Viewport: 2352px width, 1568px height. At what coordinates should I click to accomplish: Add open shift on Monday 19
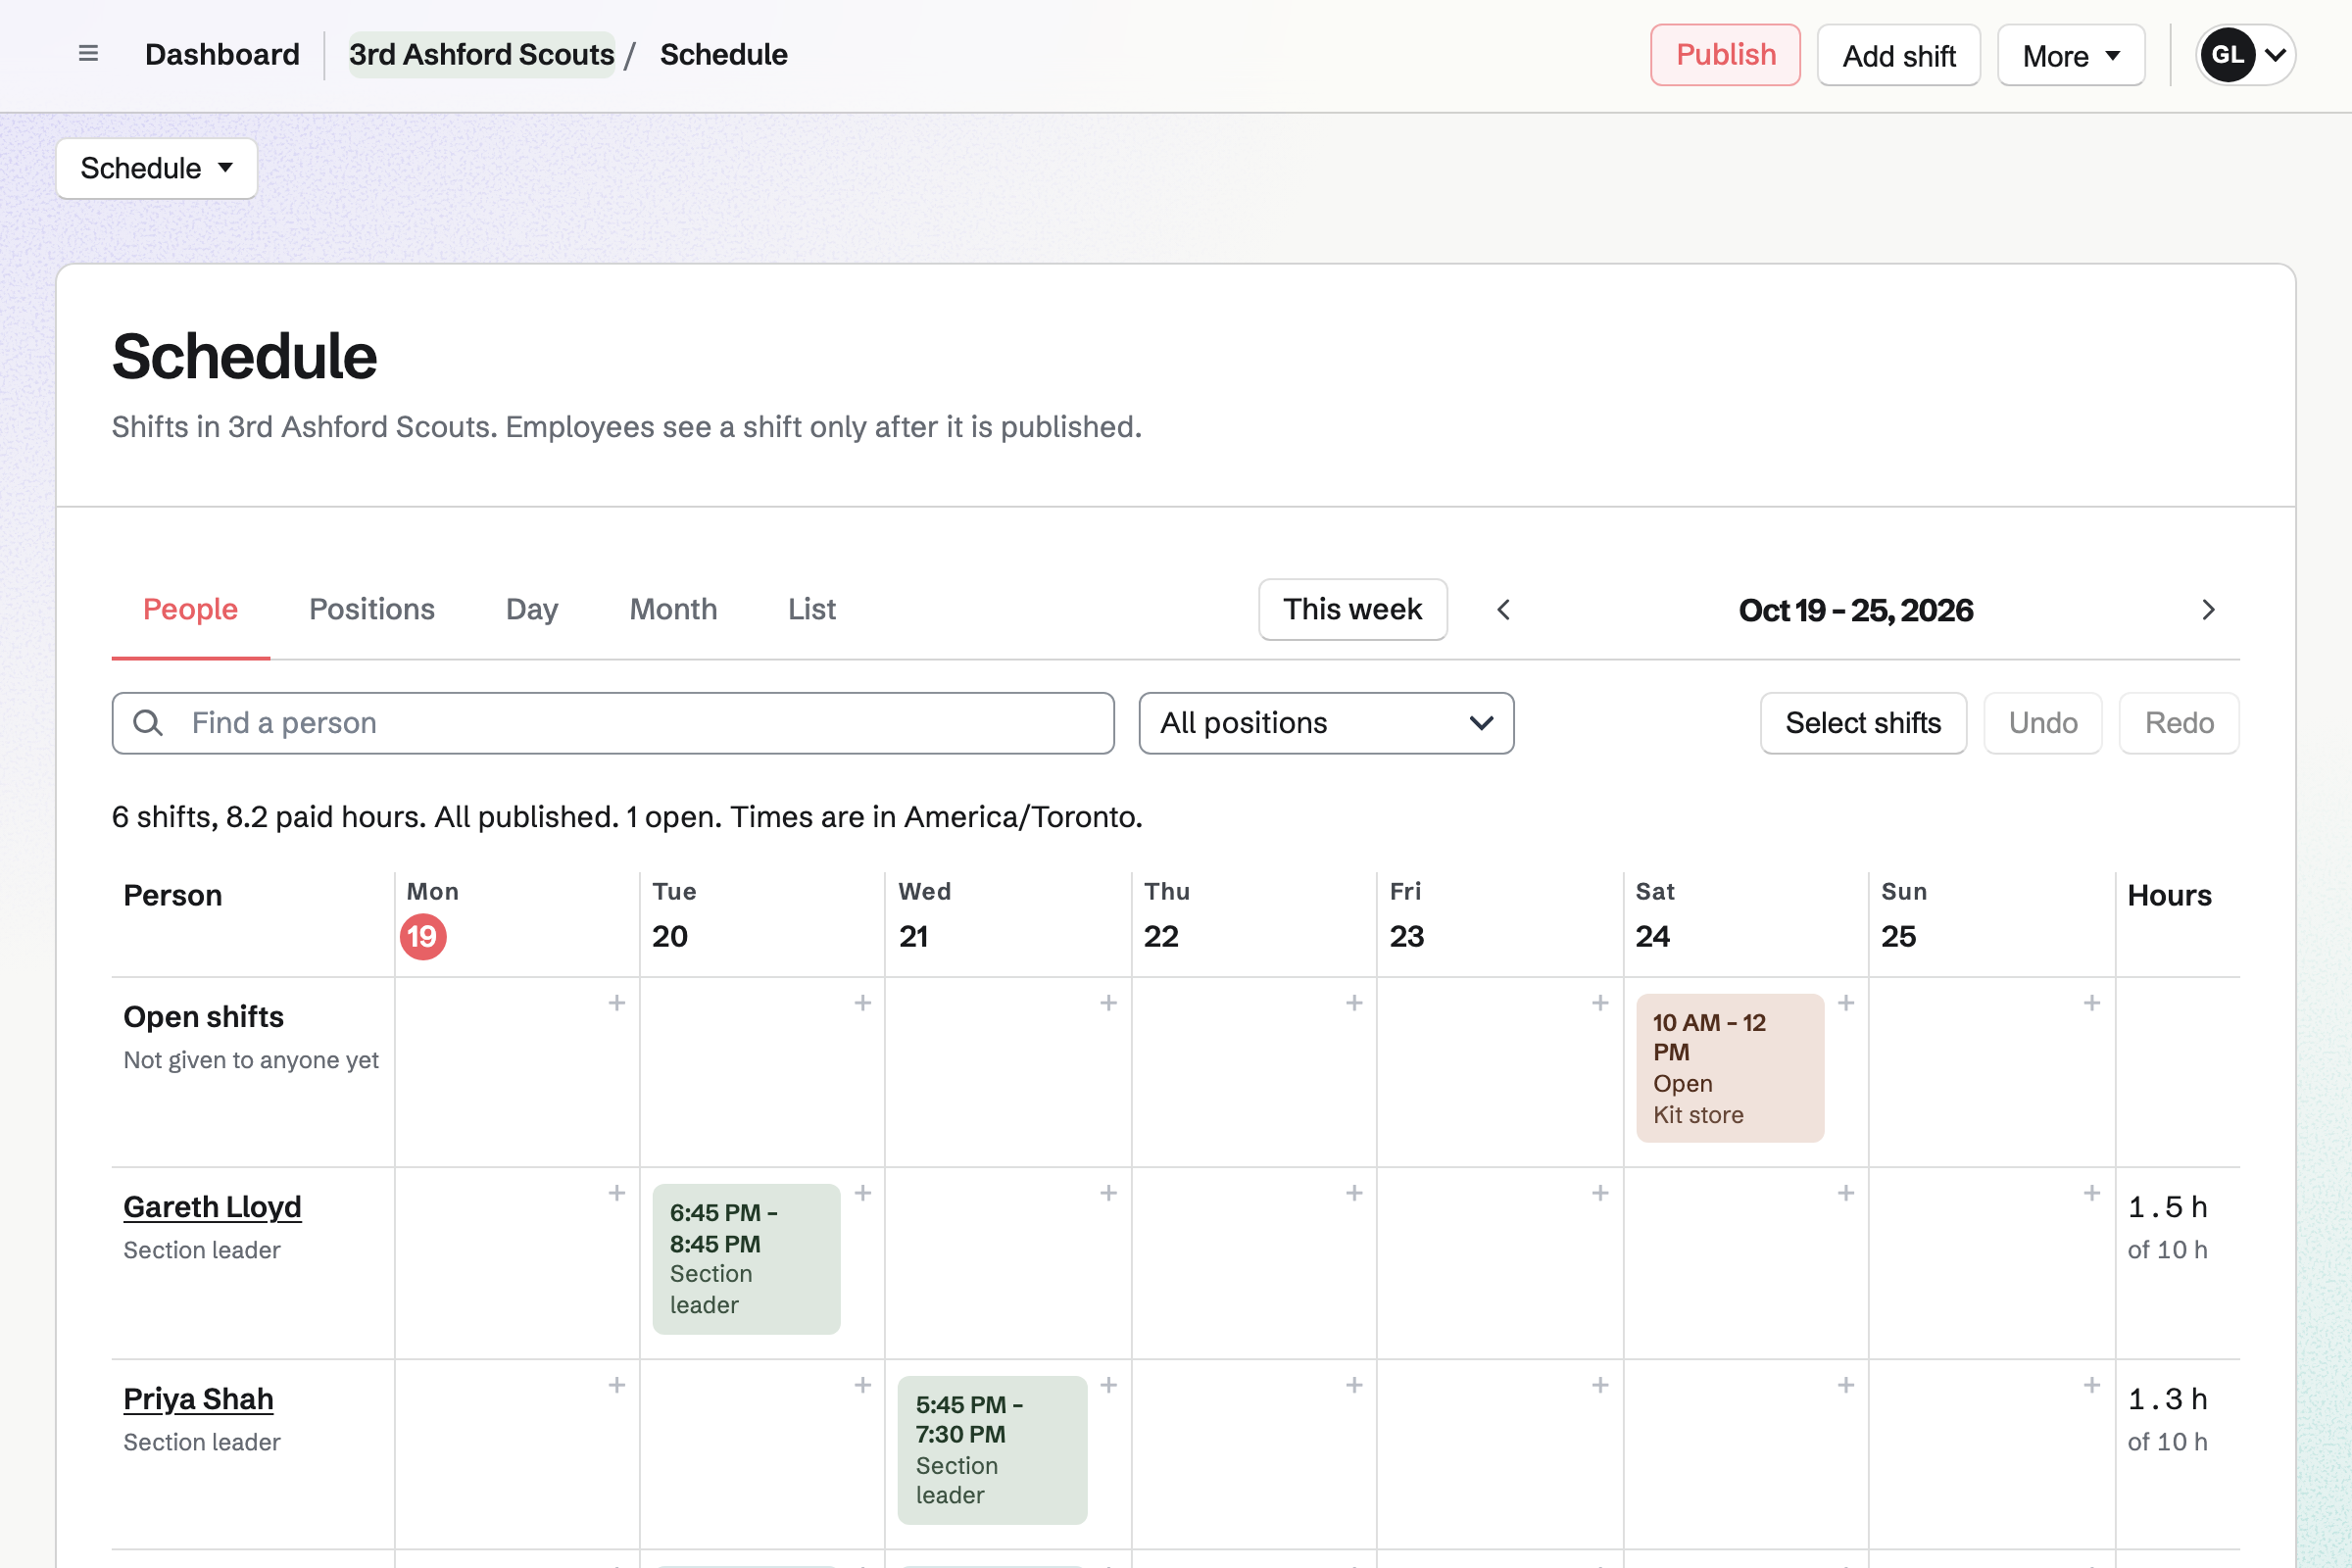[617, 1003]
